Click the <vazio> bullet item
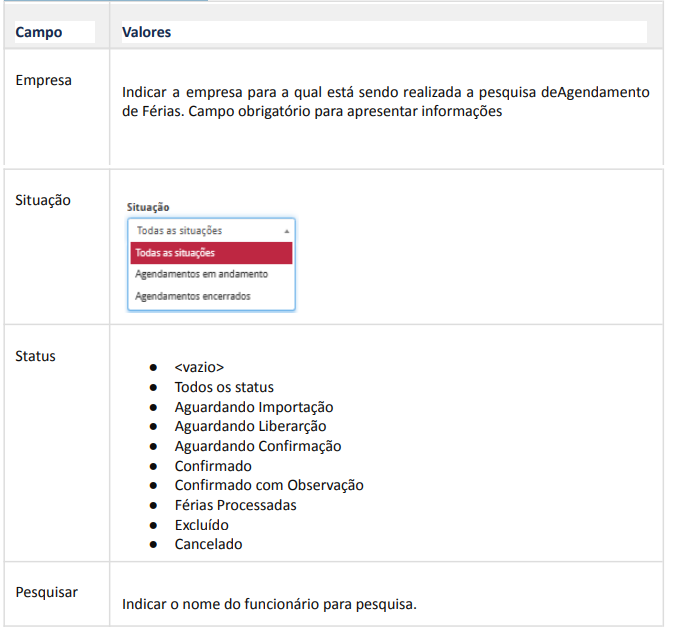Viewport: 679px width, 629px height. [199, 368]
